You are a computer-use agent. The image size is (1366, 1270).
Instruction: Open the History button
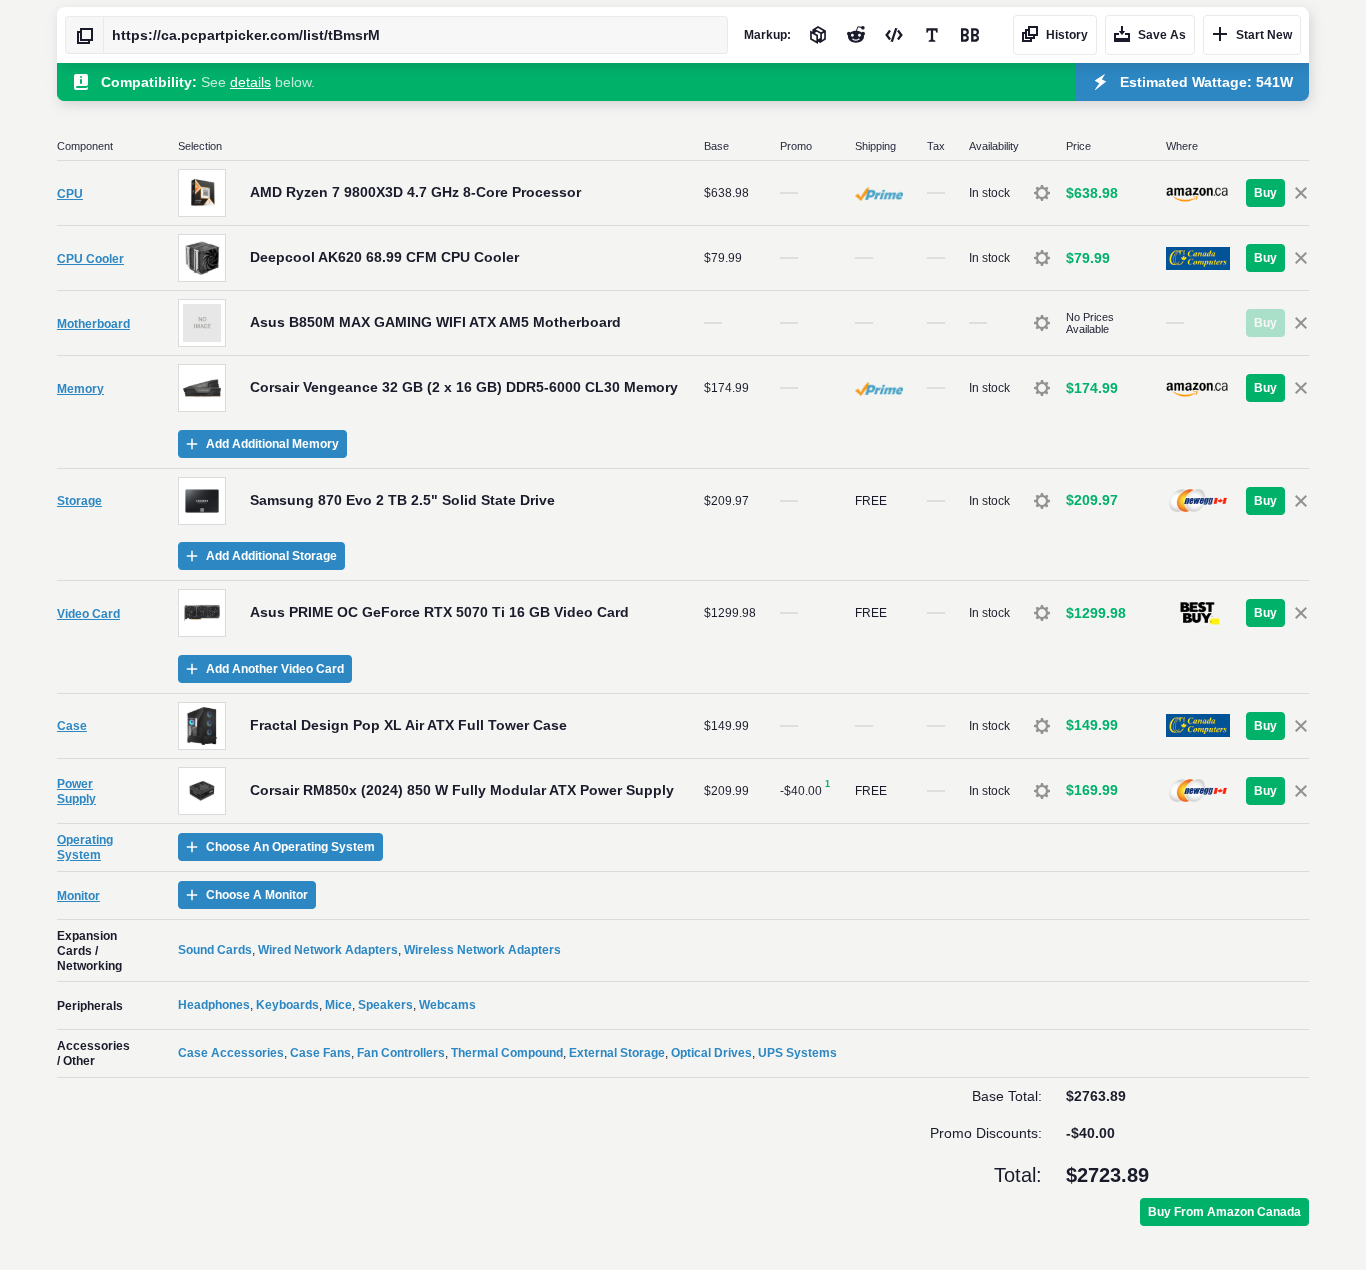[x=1055, y=35]
